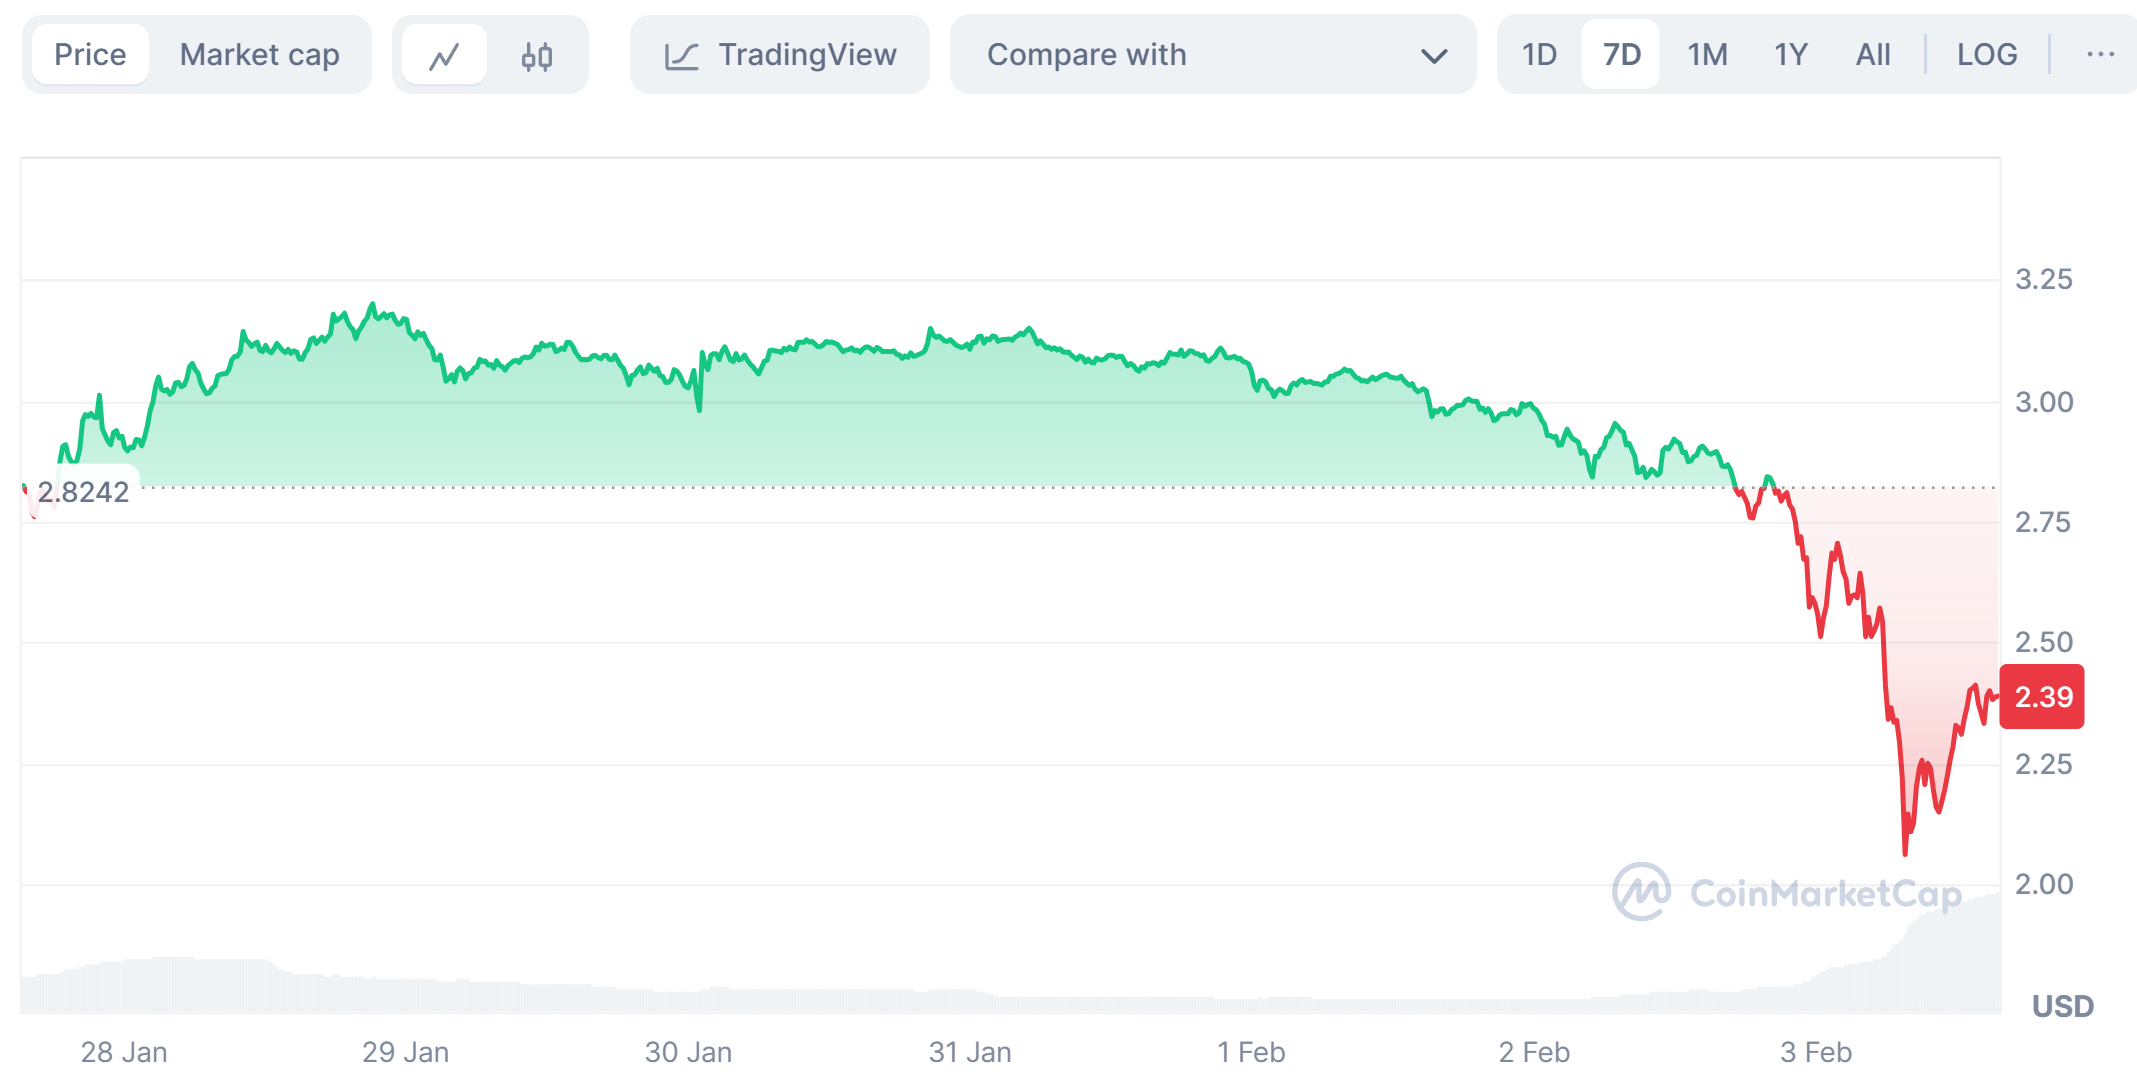Select the 7D time range
The image size is (2137, 1074).
point(1621,55)
